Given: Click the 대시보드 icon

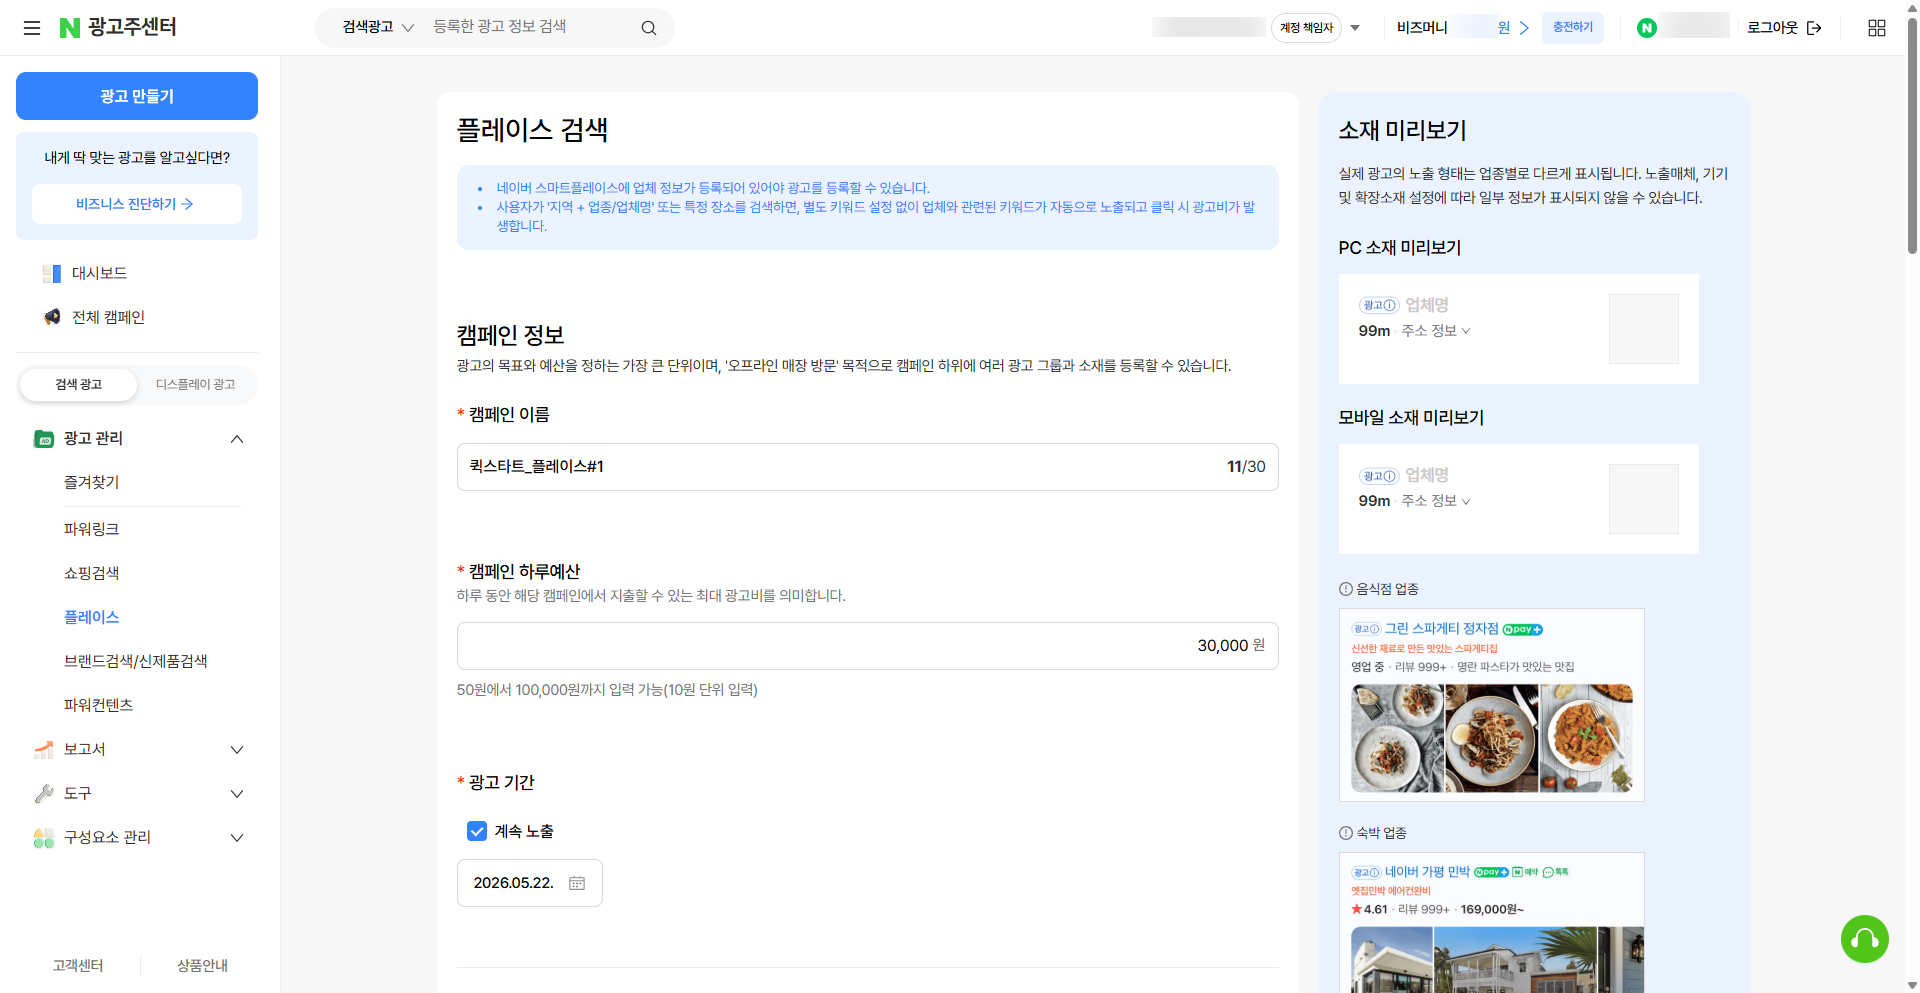Looking at the screenshot, I should [52, 273].
